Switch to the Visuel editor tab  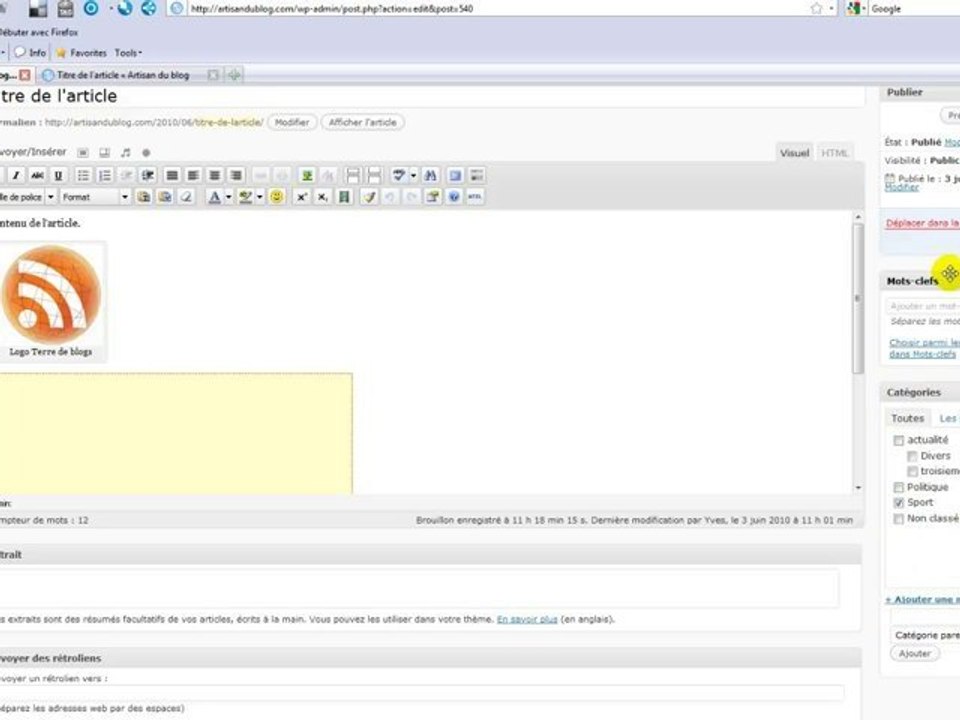tap(794, 153)
